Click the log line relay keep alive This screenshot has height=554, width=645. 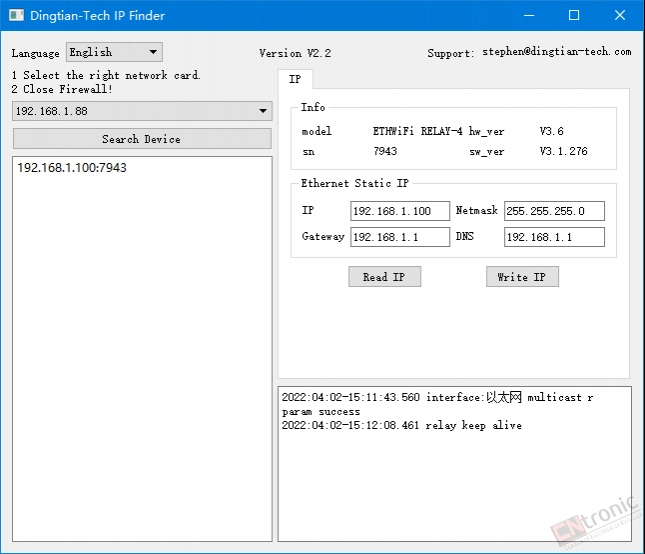401,425
